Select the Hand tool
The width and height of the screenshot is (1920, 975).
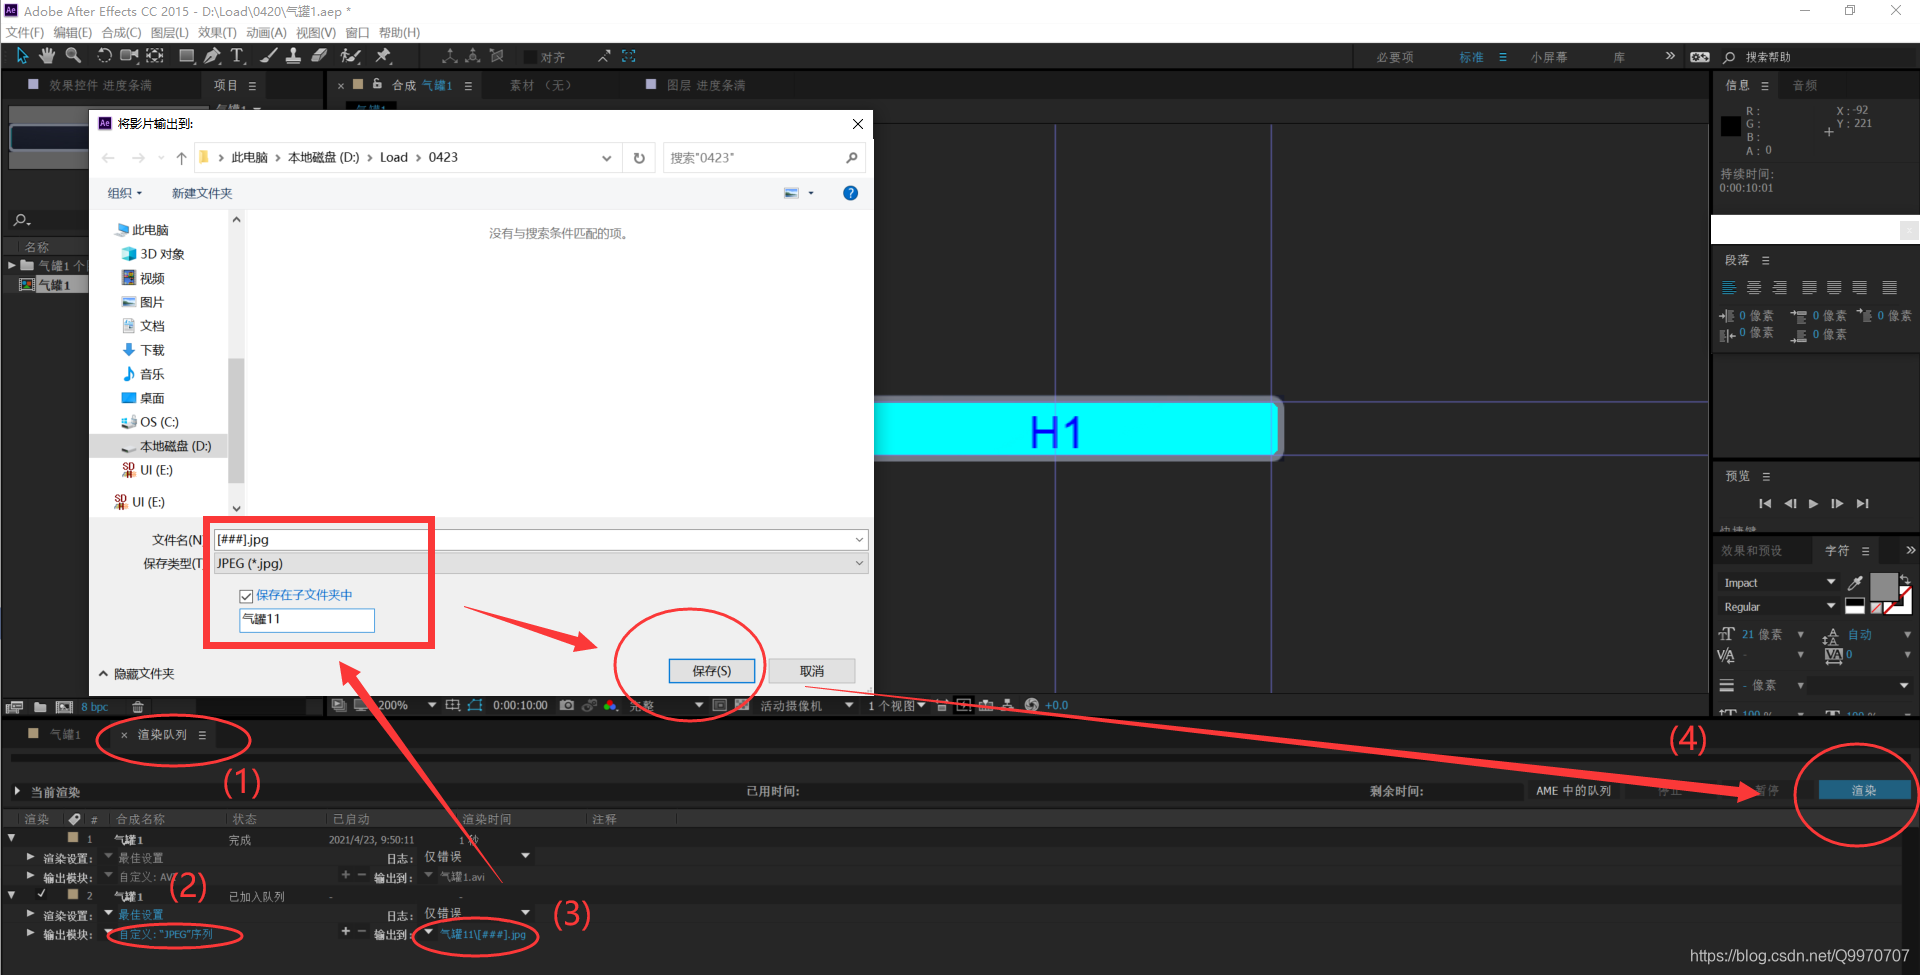pos(47,56)
